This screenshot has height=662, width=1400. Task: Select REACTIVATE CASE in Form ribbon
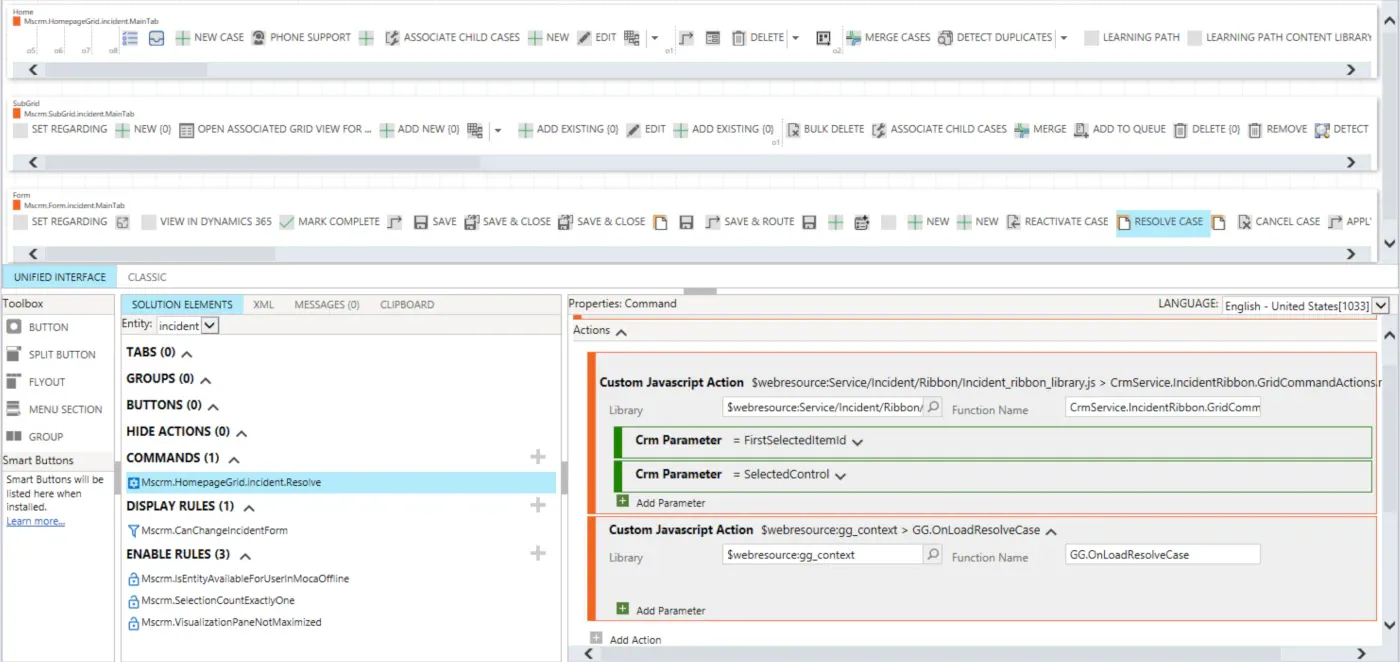(x=1057, y=222)
